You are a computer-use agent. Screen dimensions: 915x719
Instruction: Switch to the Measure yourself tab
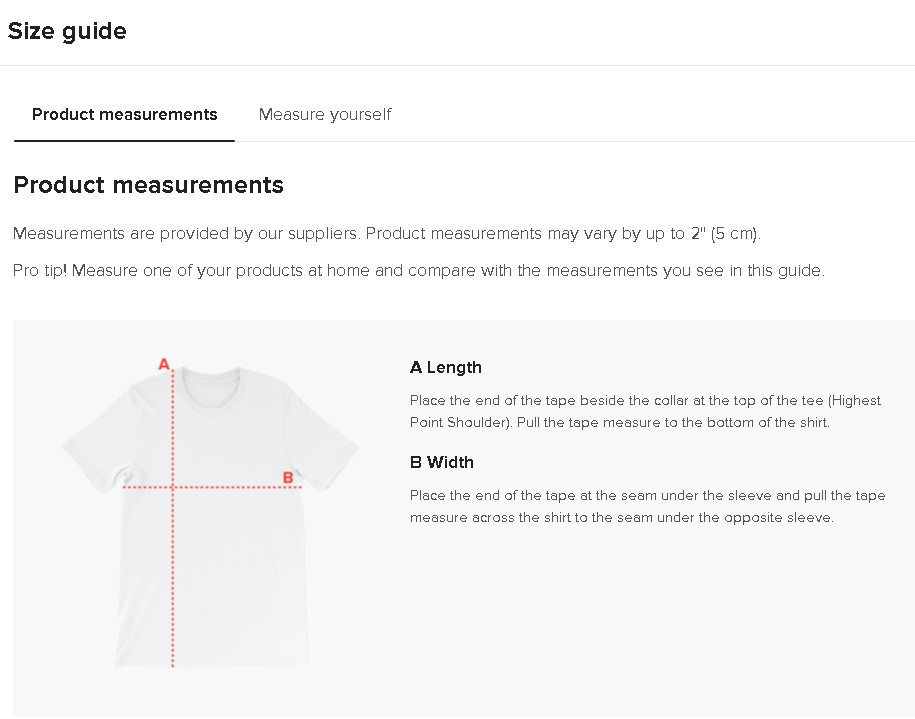324,114
